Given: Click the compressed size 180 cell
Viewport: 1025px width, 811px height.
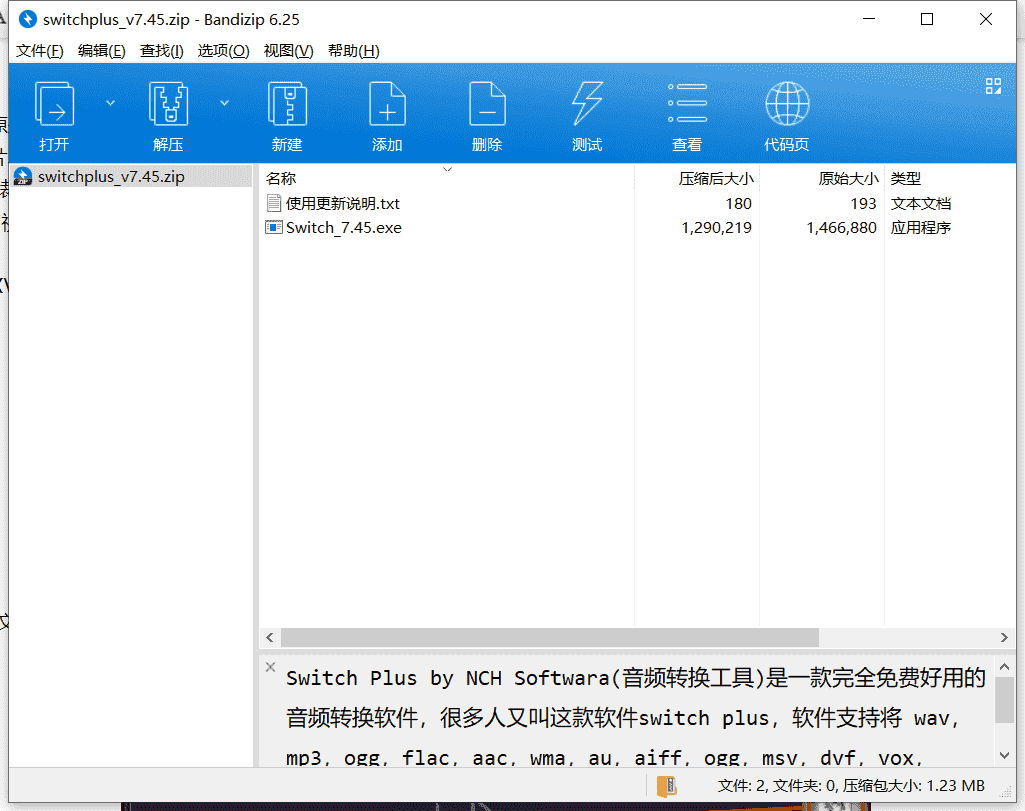Looking at the screenshot, I should tap(738, 204).
